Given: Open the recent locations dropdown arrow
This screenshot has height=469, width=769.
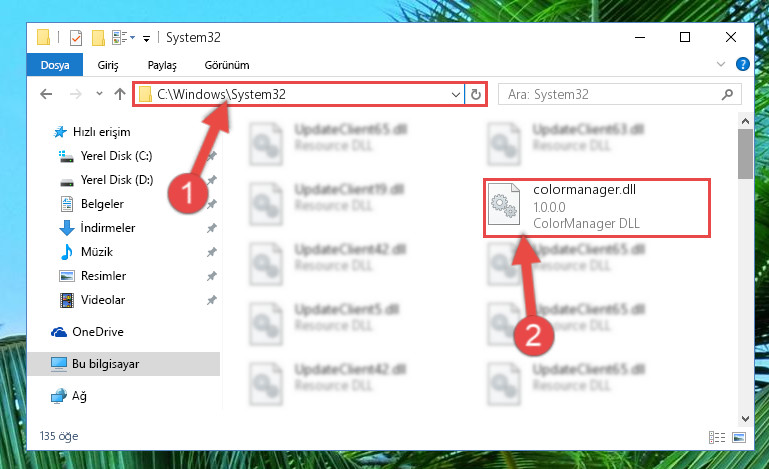Looking at the screenshot, I should click(x=99, y=93).
